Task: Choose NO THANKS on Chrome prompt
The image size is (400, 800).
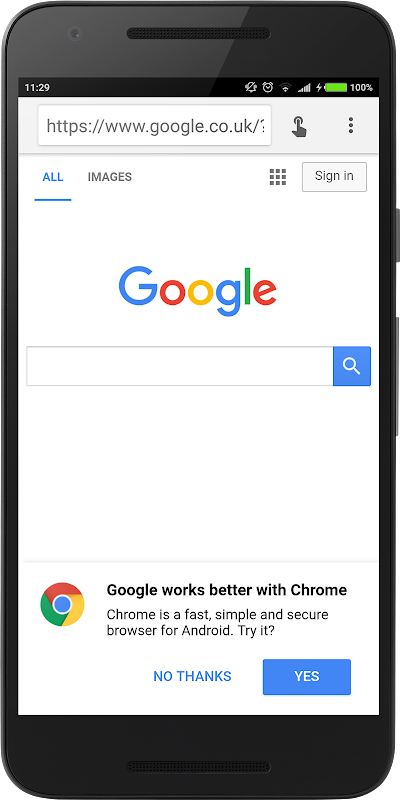Action: click(x=192, y=677)
